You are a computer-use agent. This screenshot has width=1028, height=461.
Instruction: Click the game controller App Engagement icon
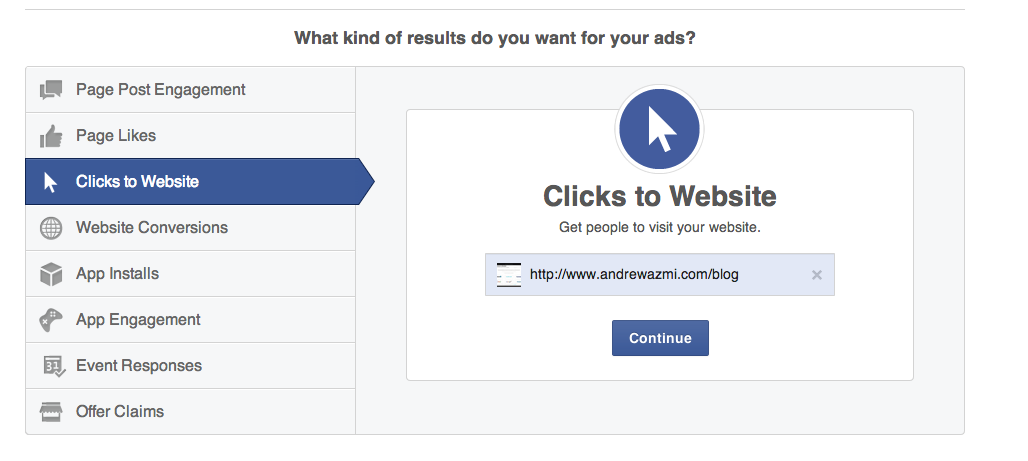pyautogui.click(x=51, y=320)
